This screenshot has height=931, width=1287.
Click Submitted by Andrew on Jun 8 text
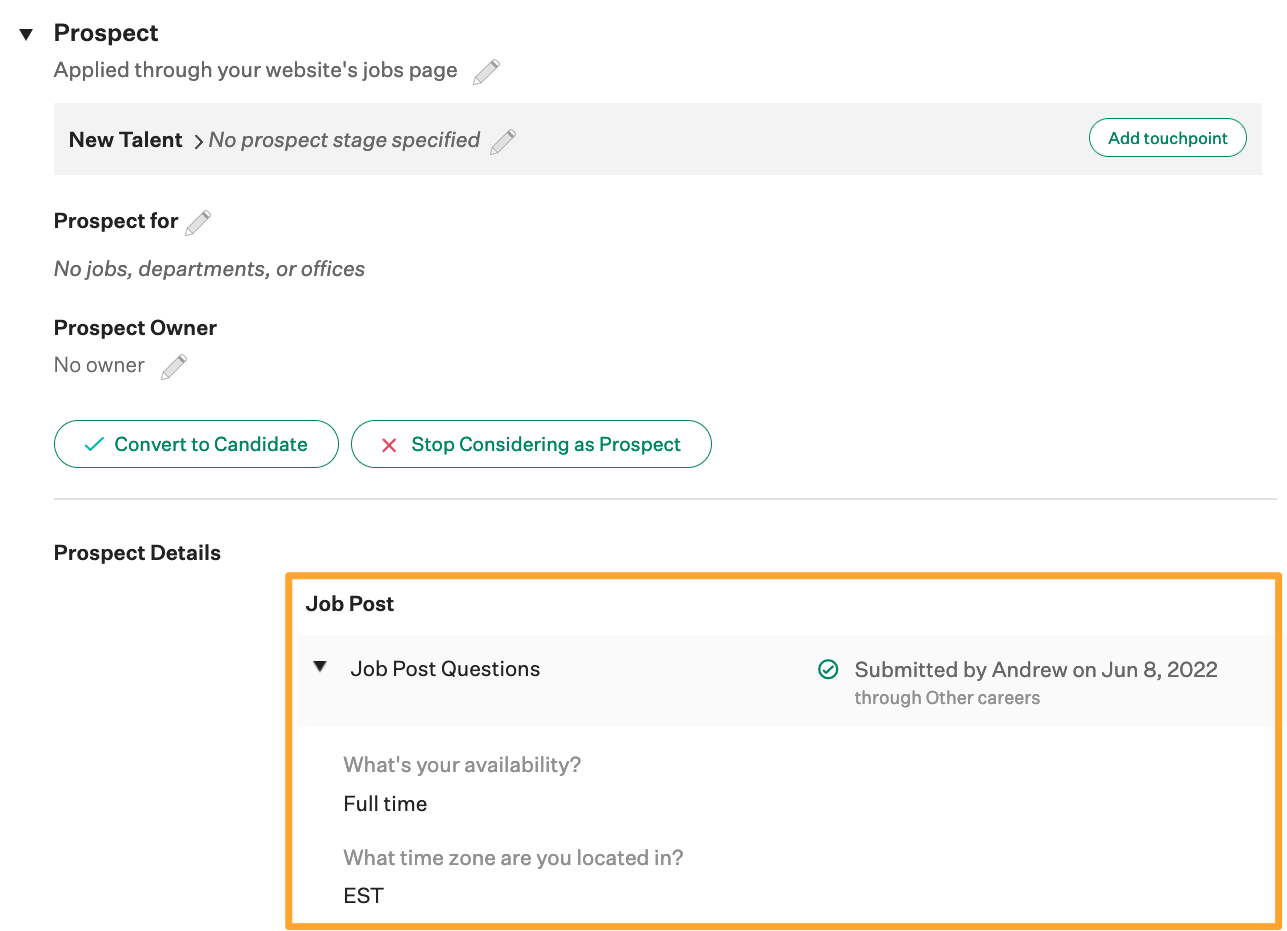point(1035,670)
